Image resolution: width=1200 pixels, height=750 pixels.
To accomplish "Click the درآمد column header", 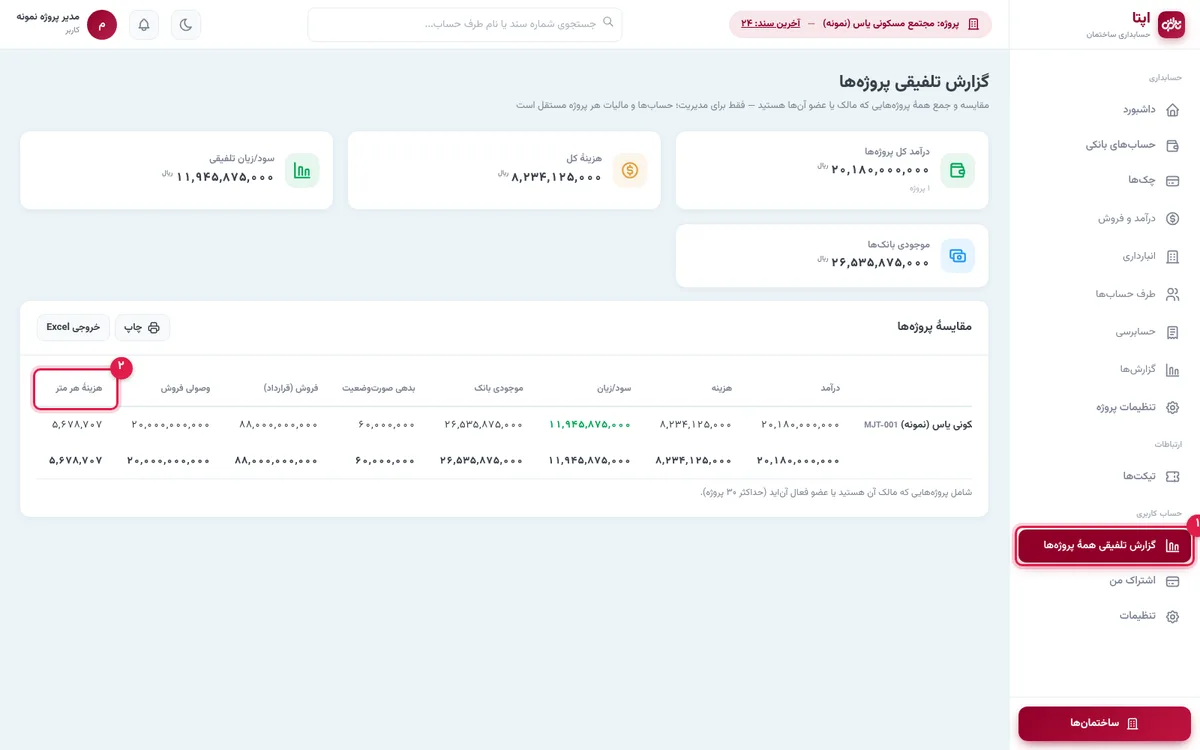I will (829, 388).
